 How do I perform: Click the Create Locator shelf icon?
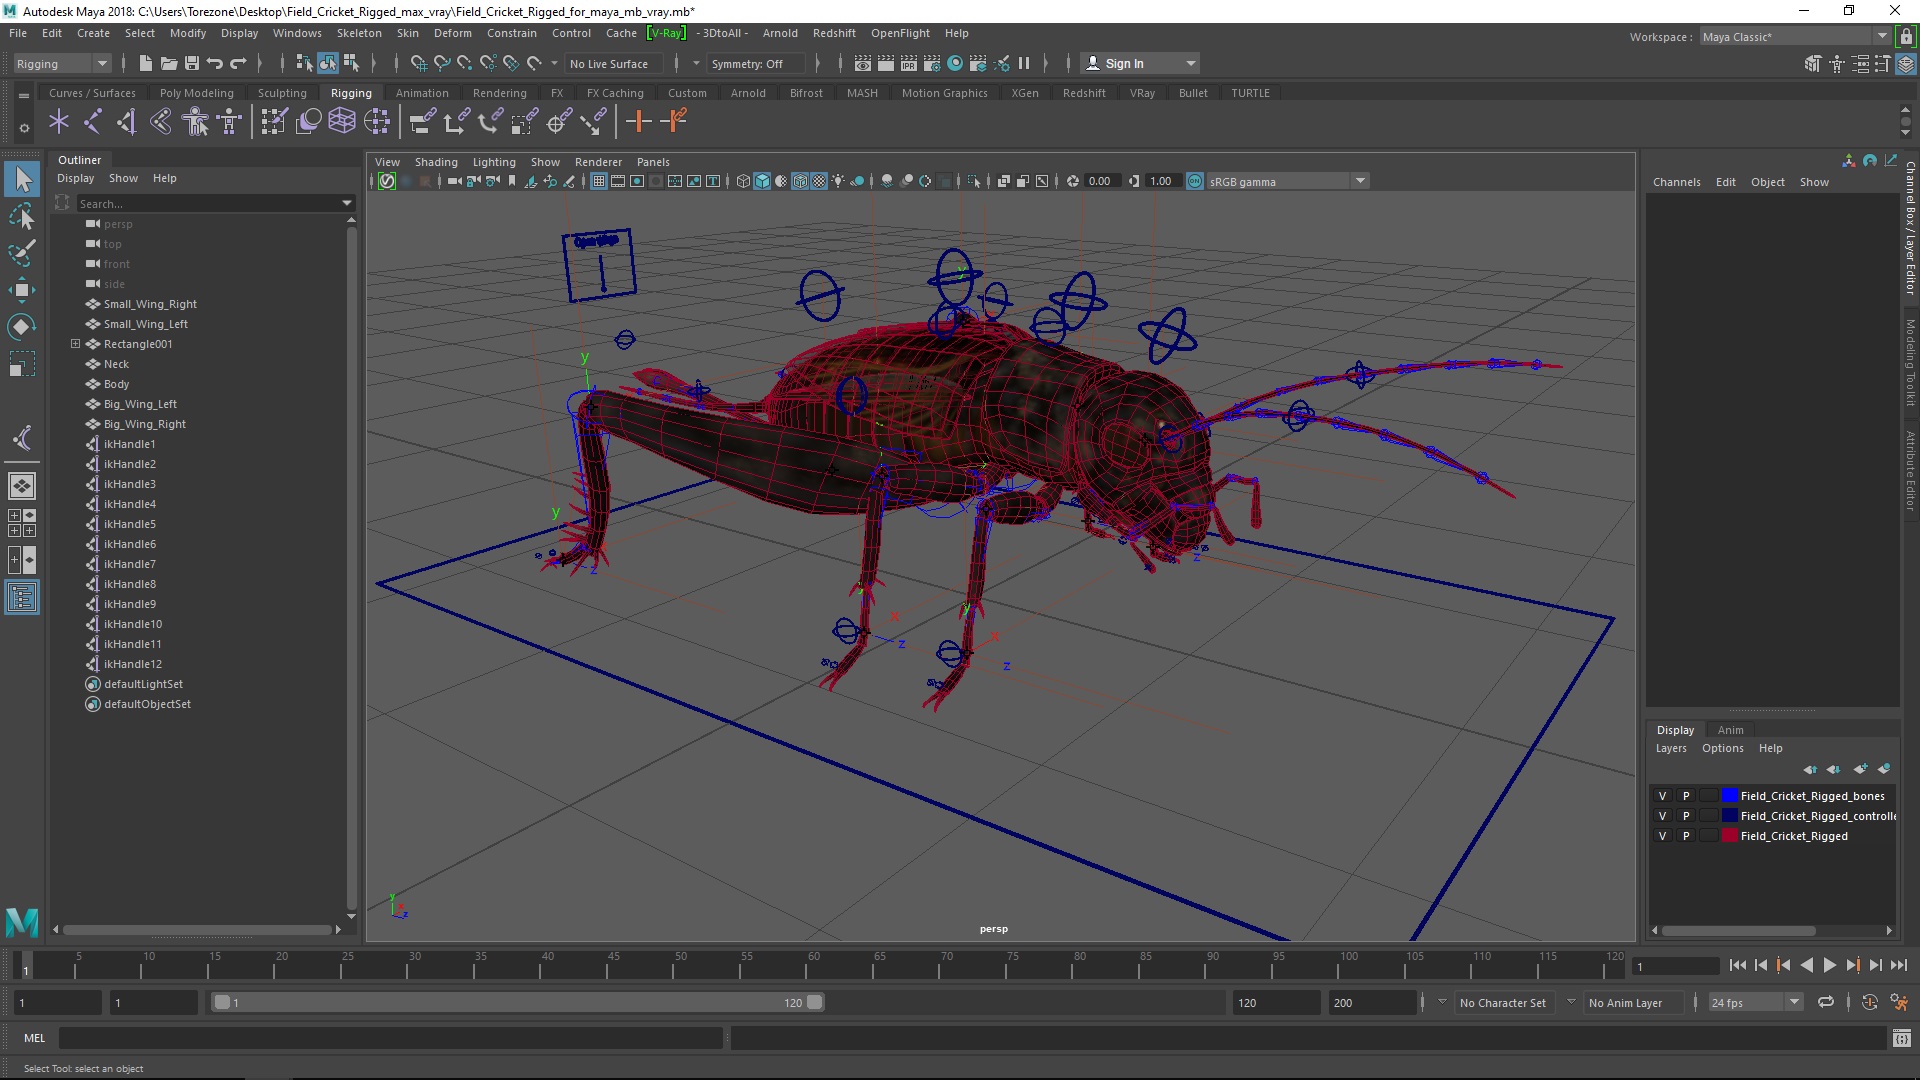click(59, 122)
